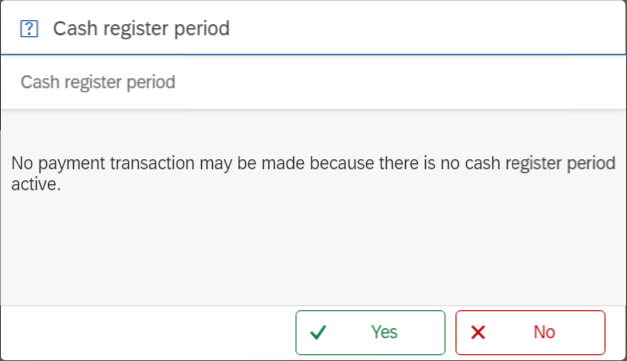Click the gray area above the message text
The width and height of the screenshot is (627, 361).
[314, 132]
